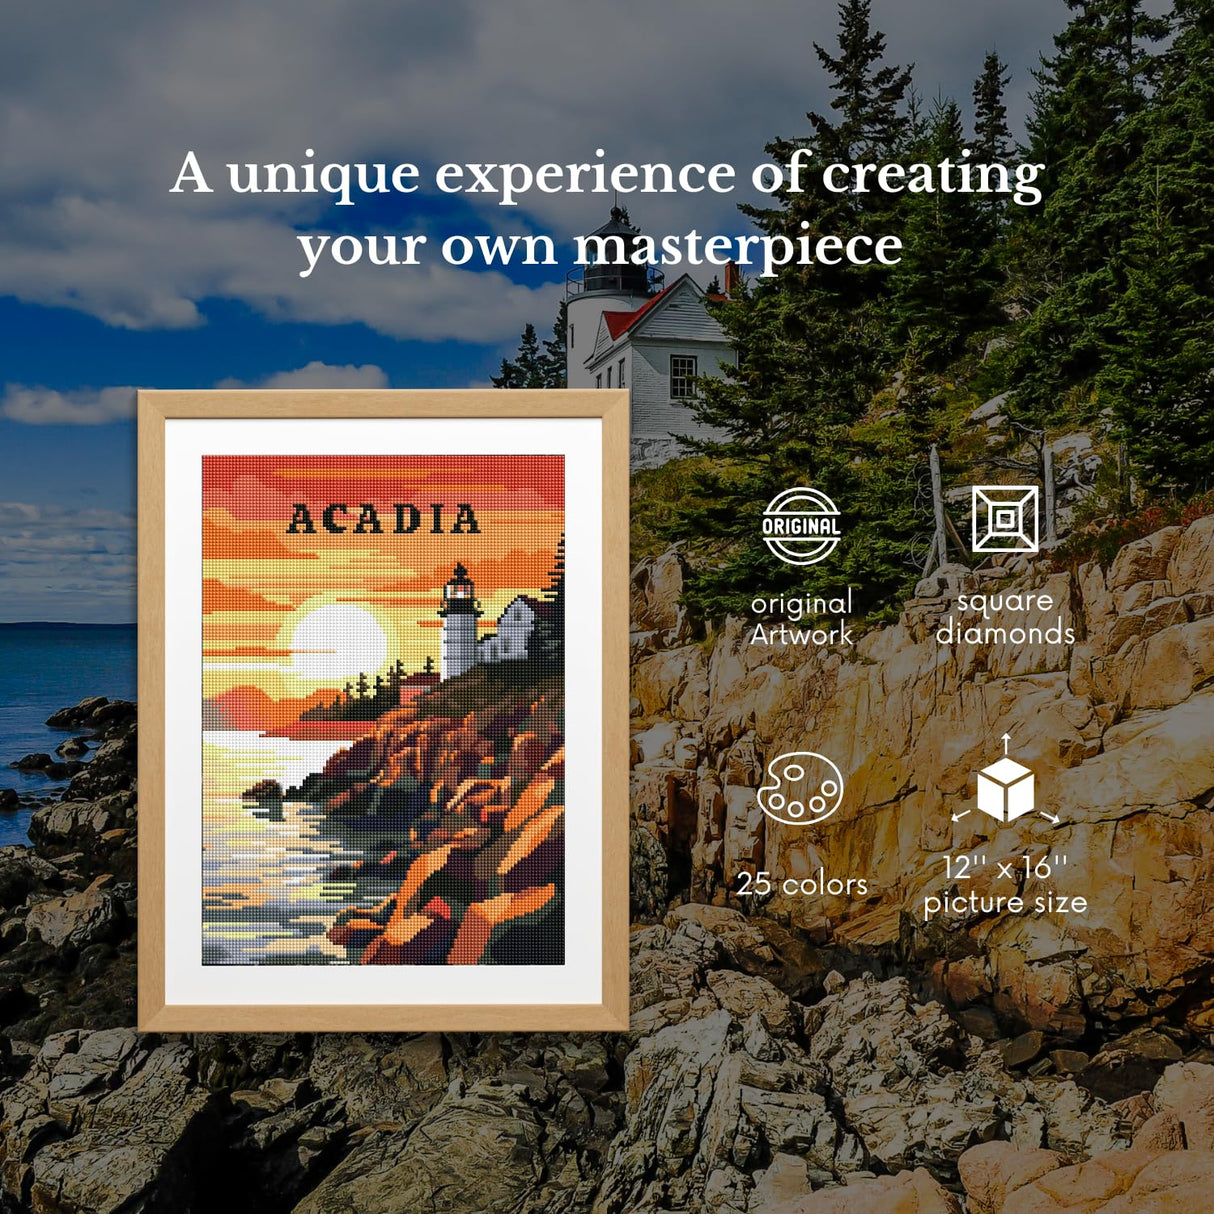Select the paint palette icon
1214x1214 pixels.
click(x=800, y=788)
